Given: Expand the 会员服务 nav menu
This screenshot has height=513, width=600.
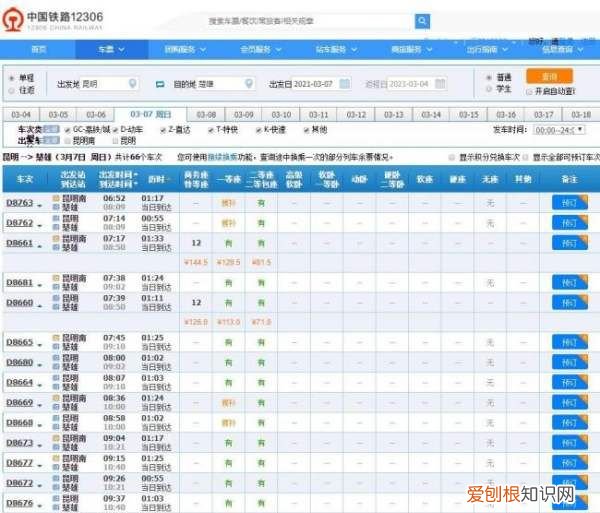Looking at the screenshot, I should (x=261, y=49).
